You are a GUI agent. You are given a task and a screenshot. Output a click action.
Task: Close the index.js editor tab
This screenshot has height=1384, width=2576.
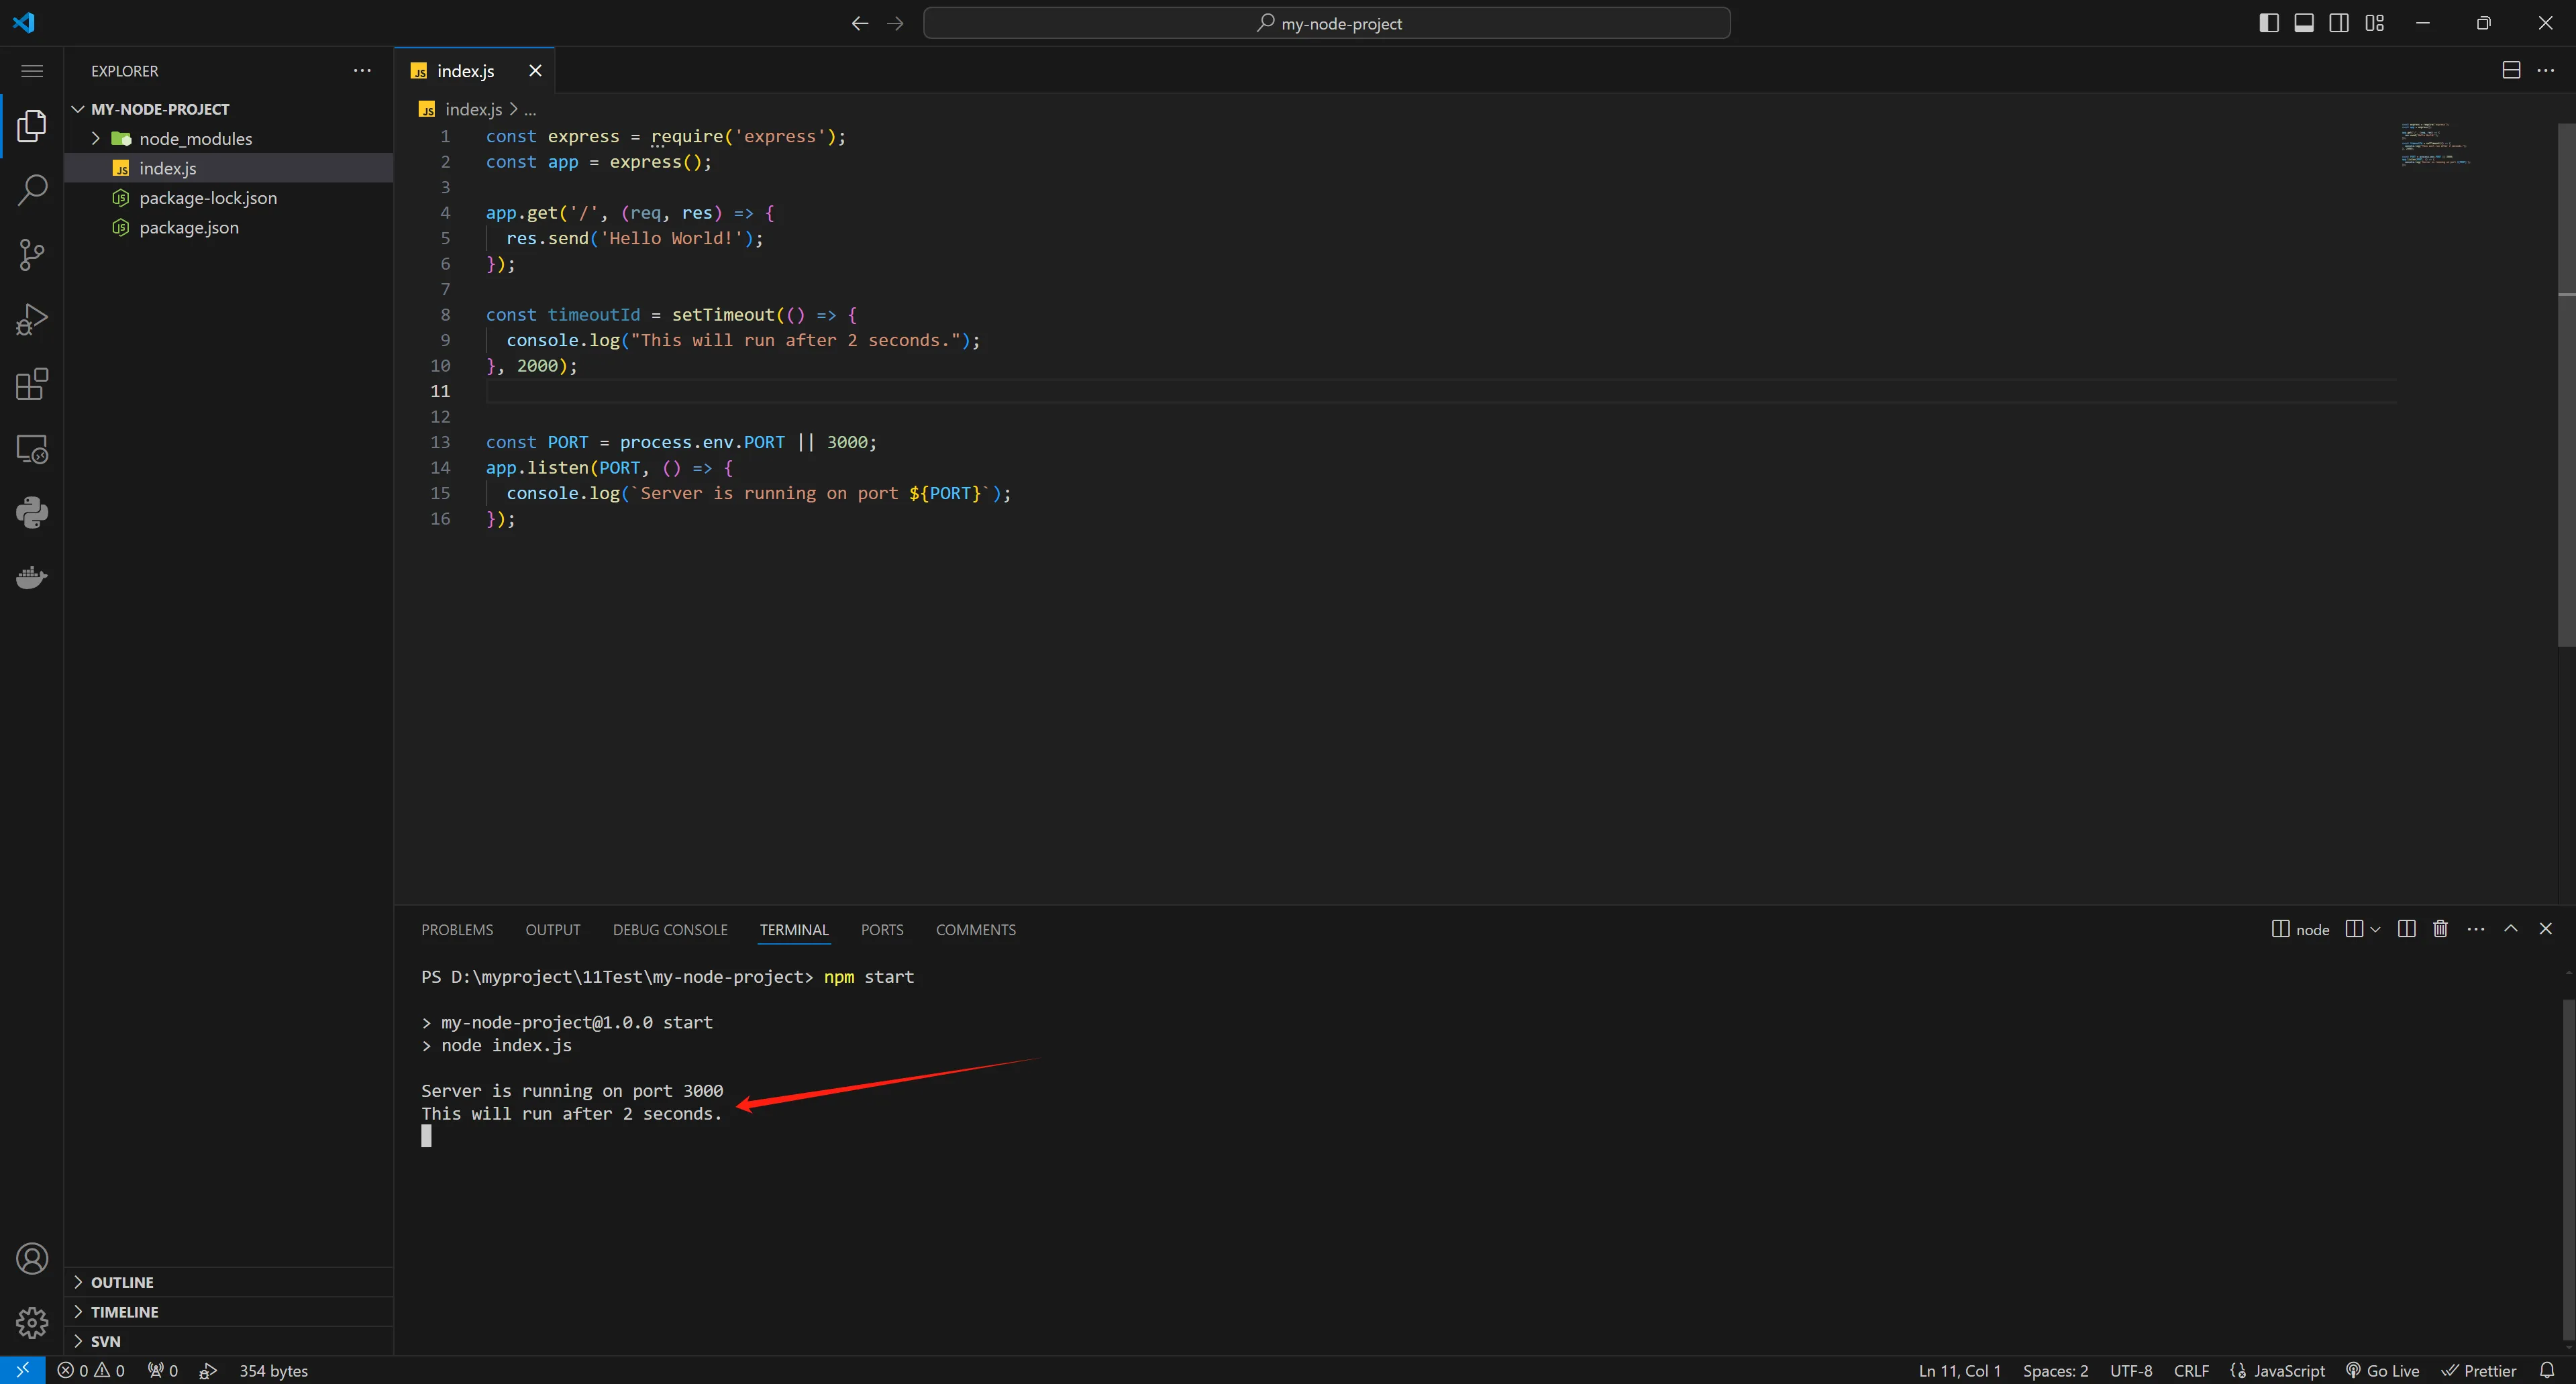(535, 71)
